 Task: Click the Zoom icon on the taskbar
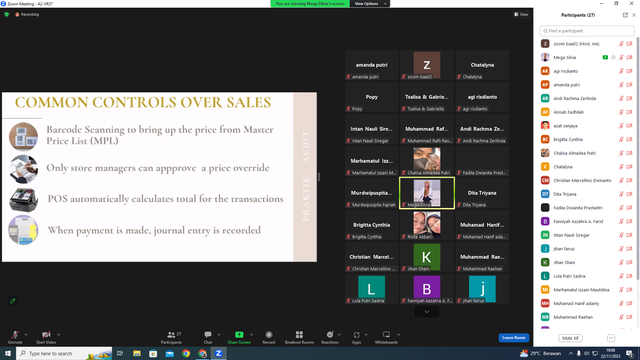coord(218,353)
